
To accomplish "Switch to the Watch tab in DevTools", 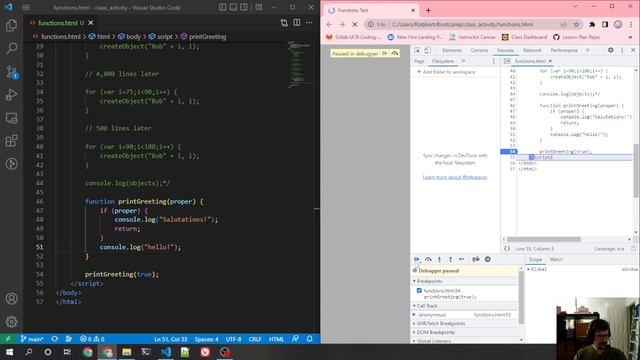I will (556, 260).
